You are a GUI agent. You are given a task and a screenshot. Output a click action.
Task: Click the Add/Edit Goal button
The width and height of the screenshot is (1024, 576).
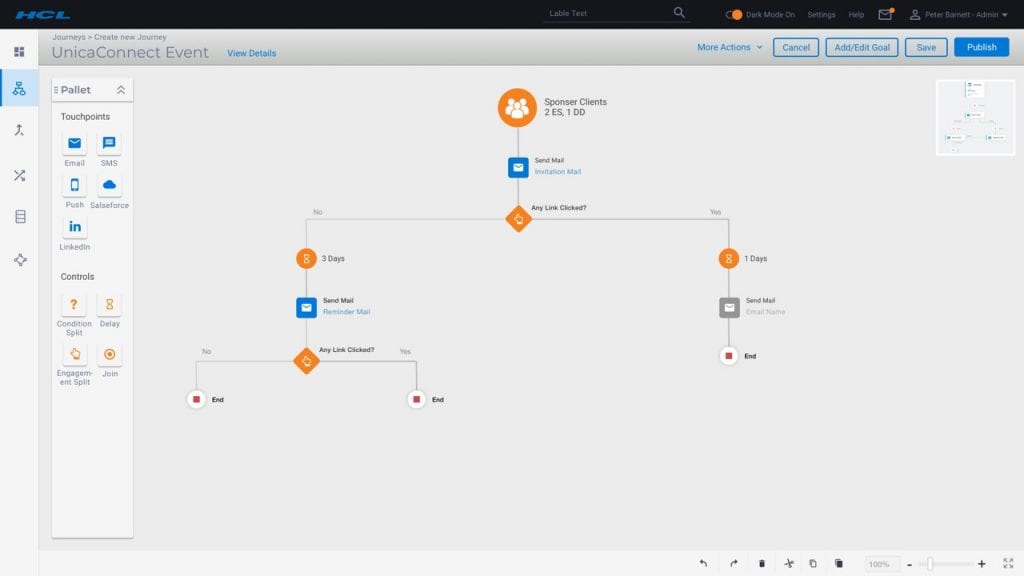pyautogui.click(x=862, y=48)
